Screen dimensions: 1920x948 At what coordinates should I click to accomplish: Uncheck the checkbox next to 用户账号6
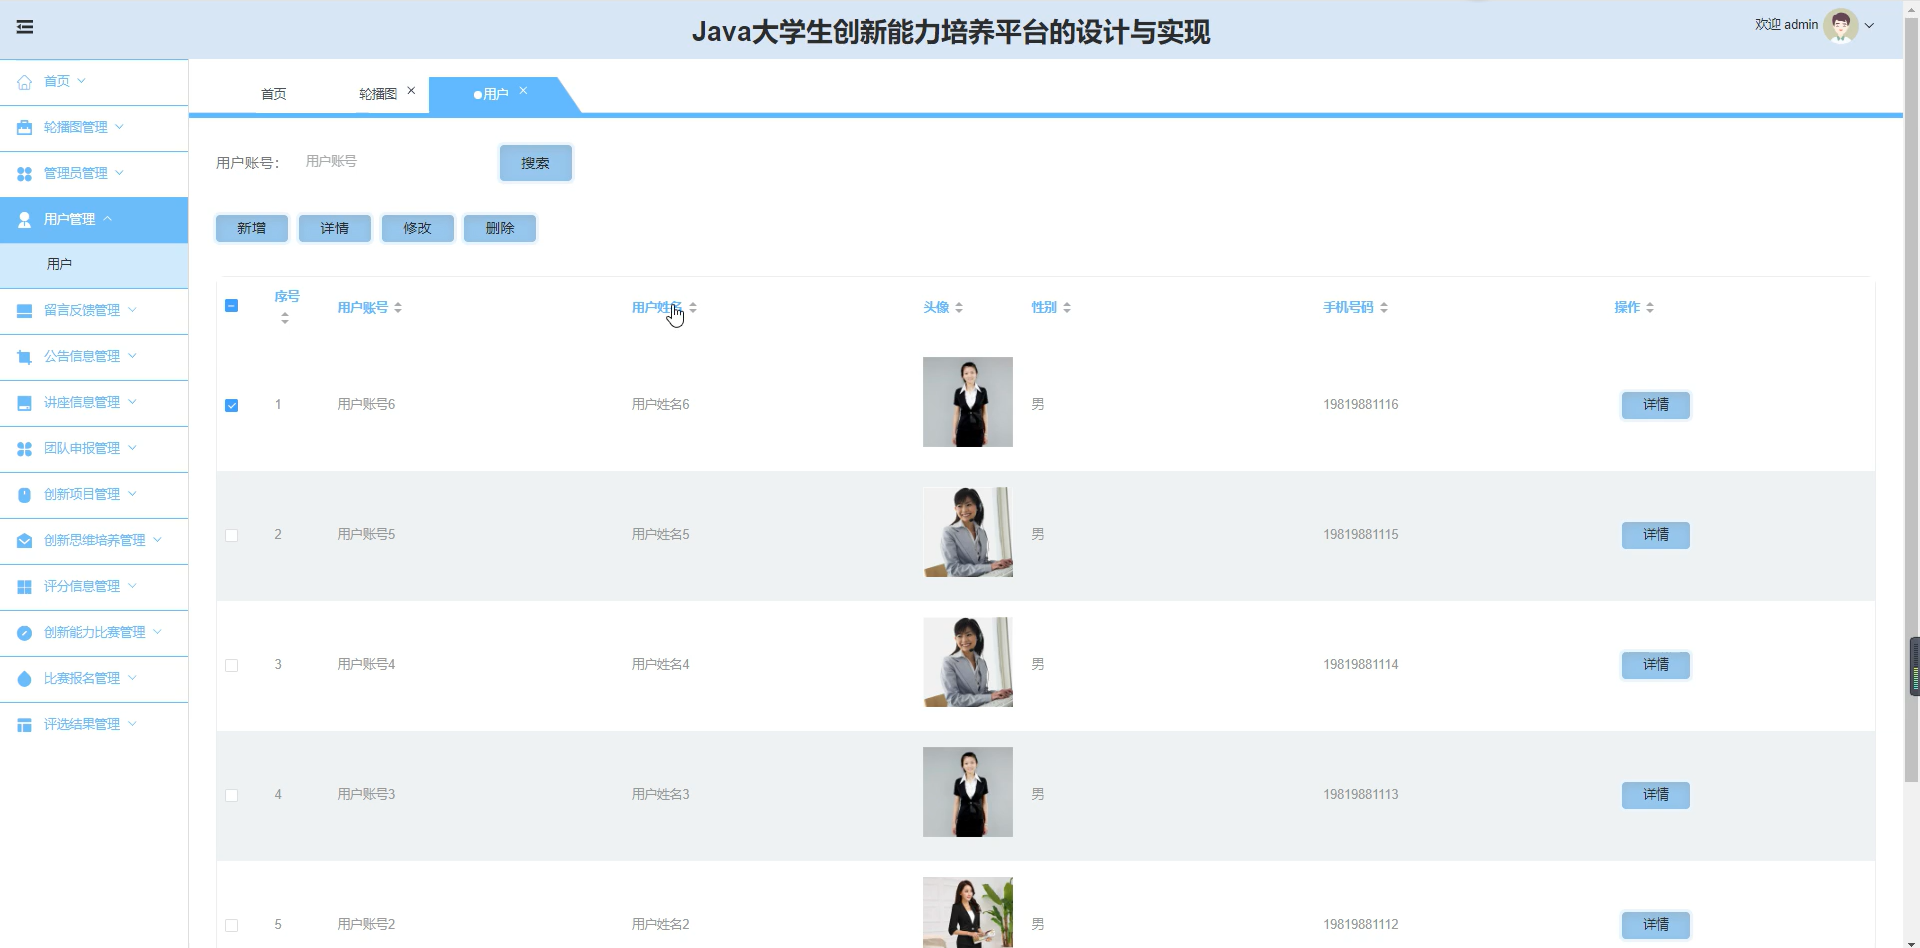(231, 405)
